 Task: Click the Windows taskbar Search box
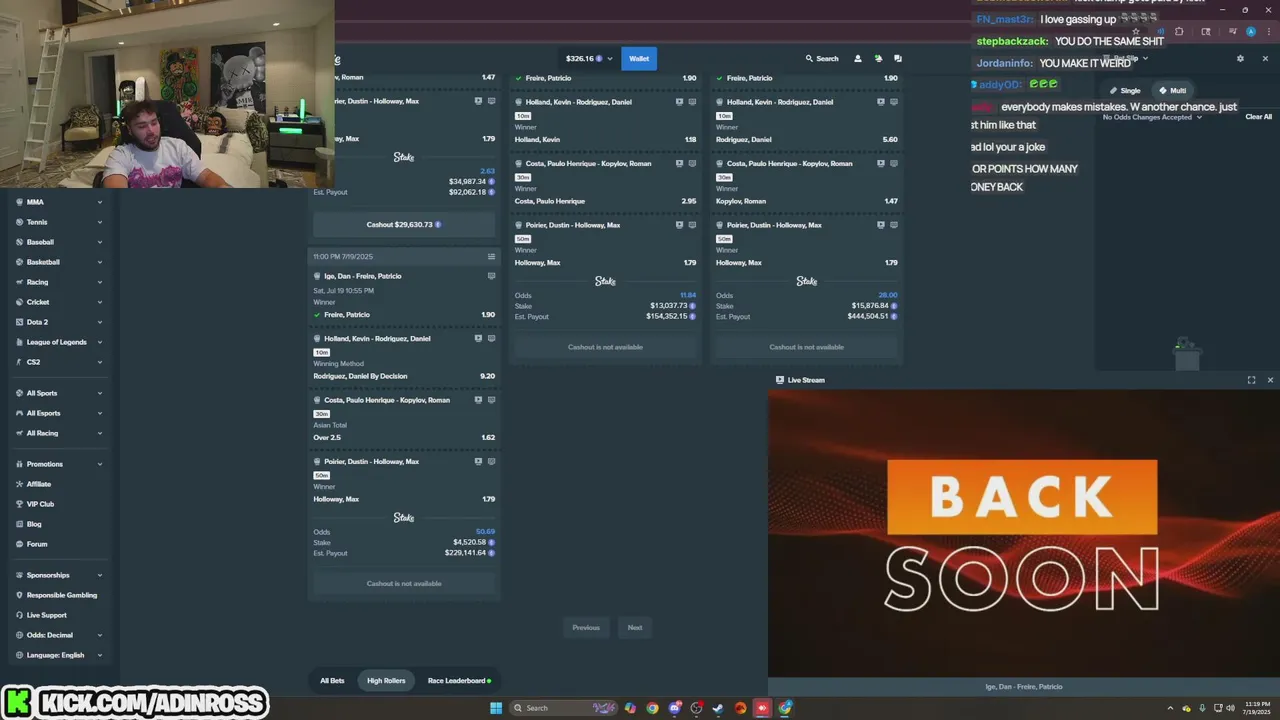(563, 708)
